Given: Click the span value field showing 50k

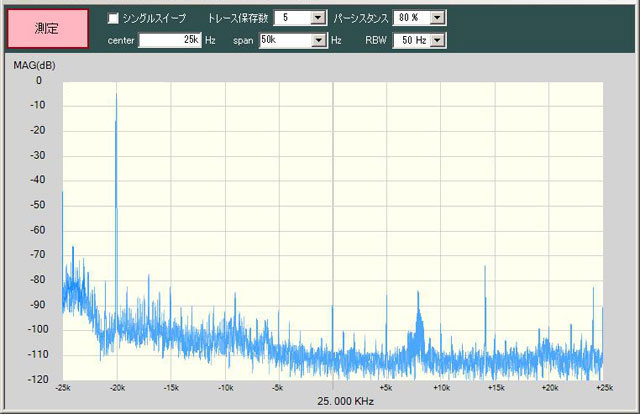Looking at the screenshot, I should point(286,40).
